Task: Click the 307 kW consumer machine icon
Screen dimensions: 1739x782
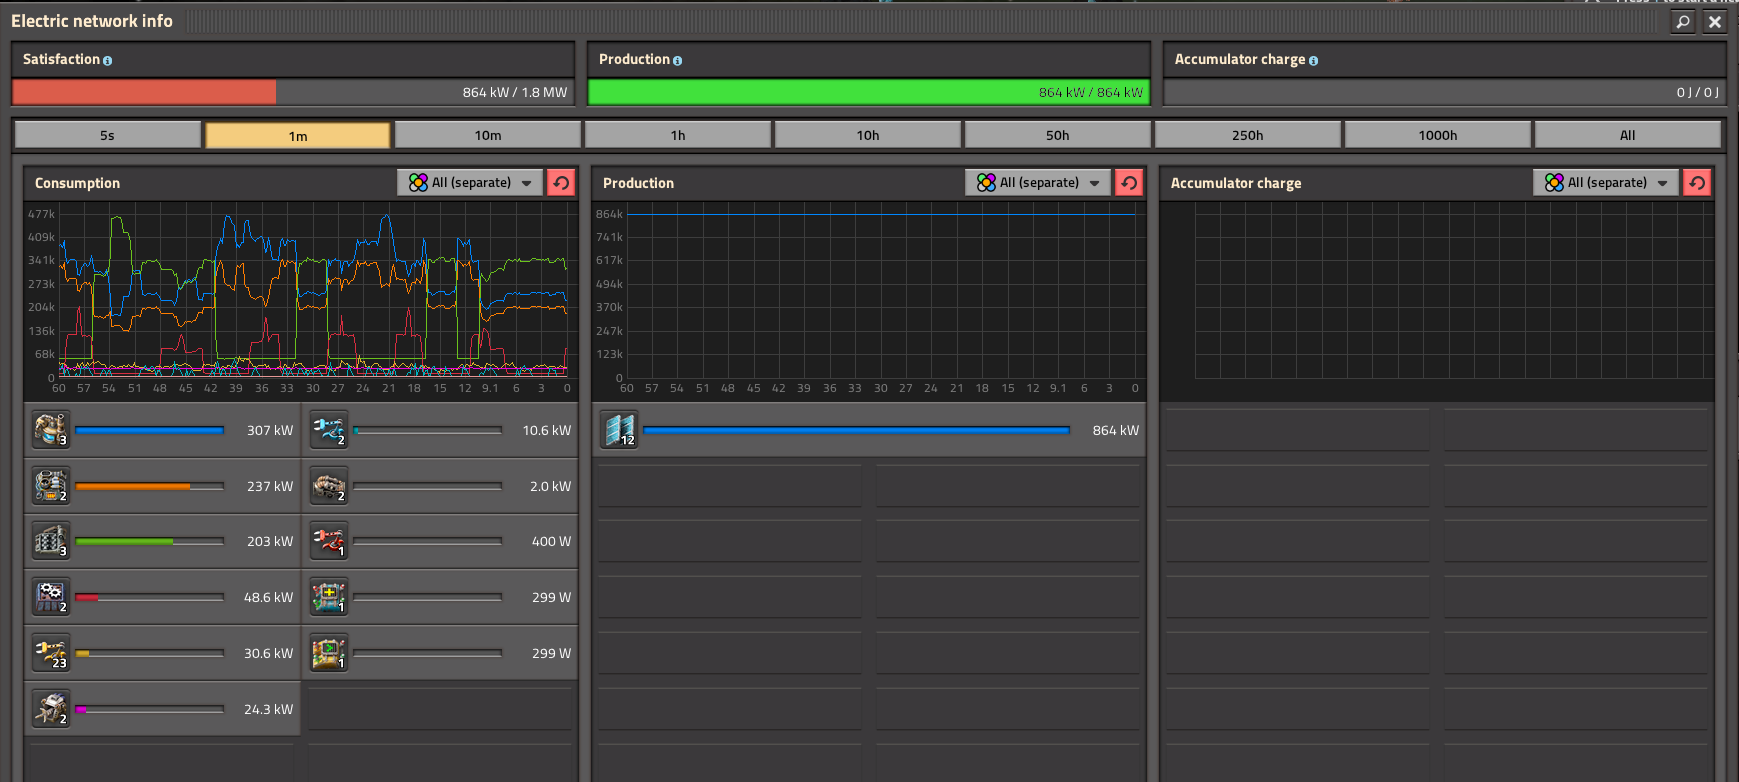Action: coord(50,430)
